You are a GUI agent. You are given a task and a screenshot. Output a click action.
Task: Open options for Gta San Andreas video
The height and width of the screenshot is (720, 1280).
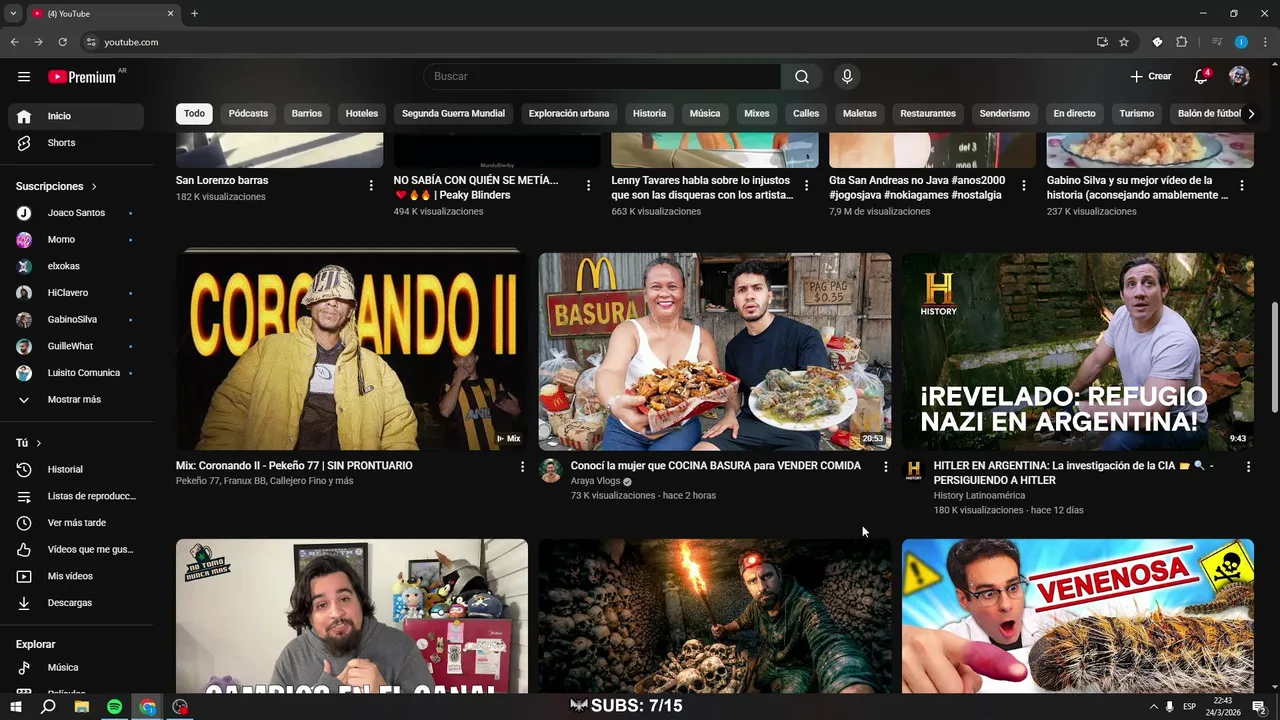[1024, 185]
